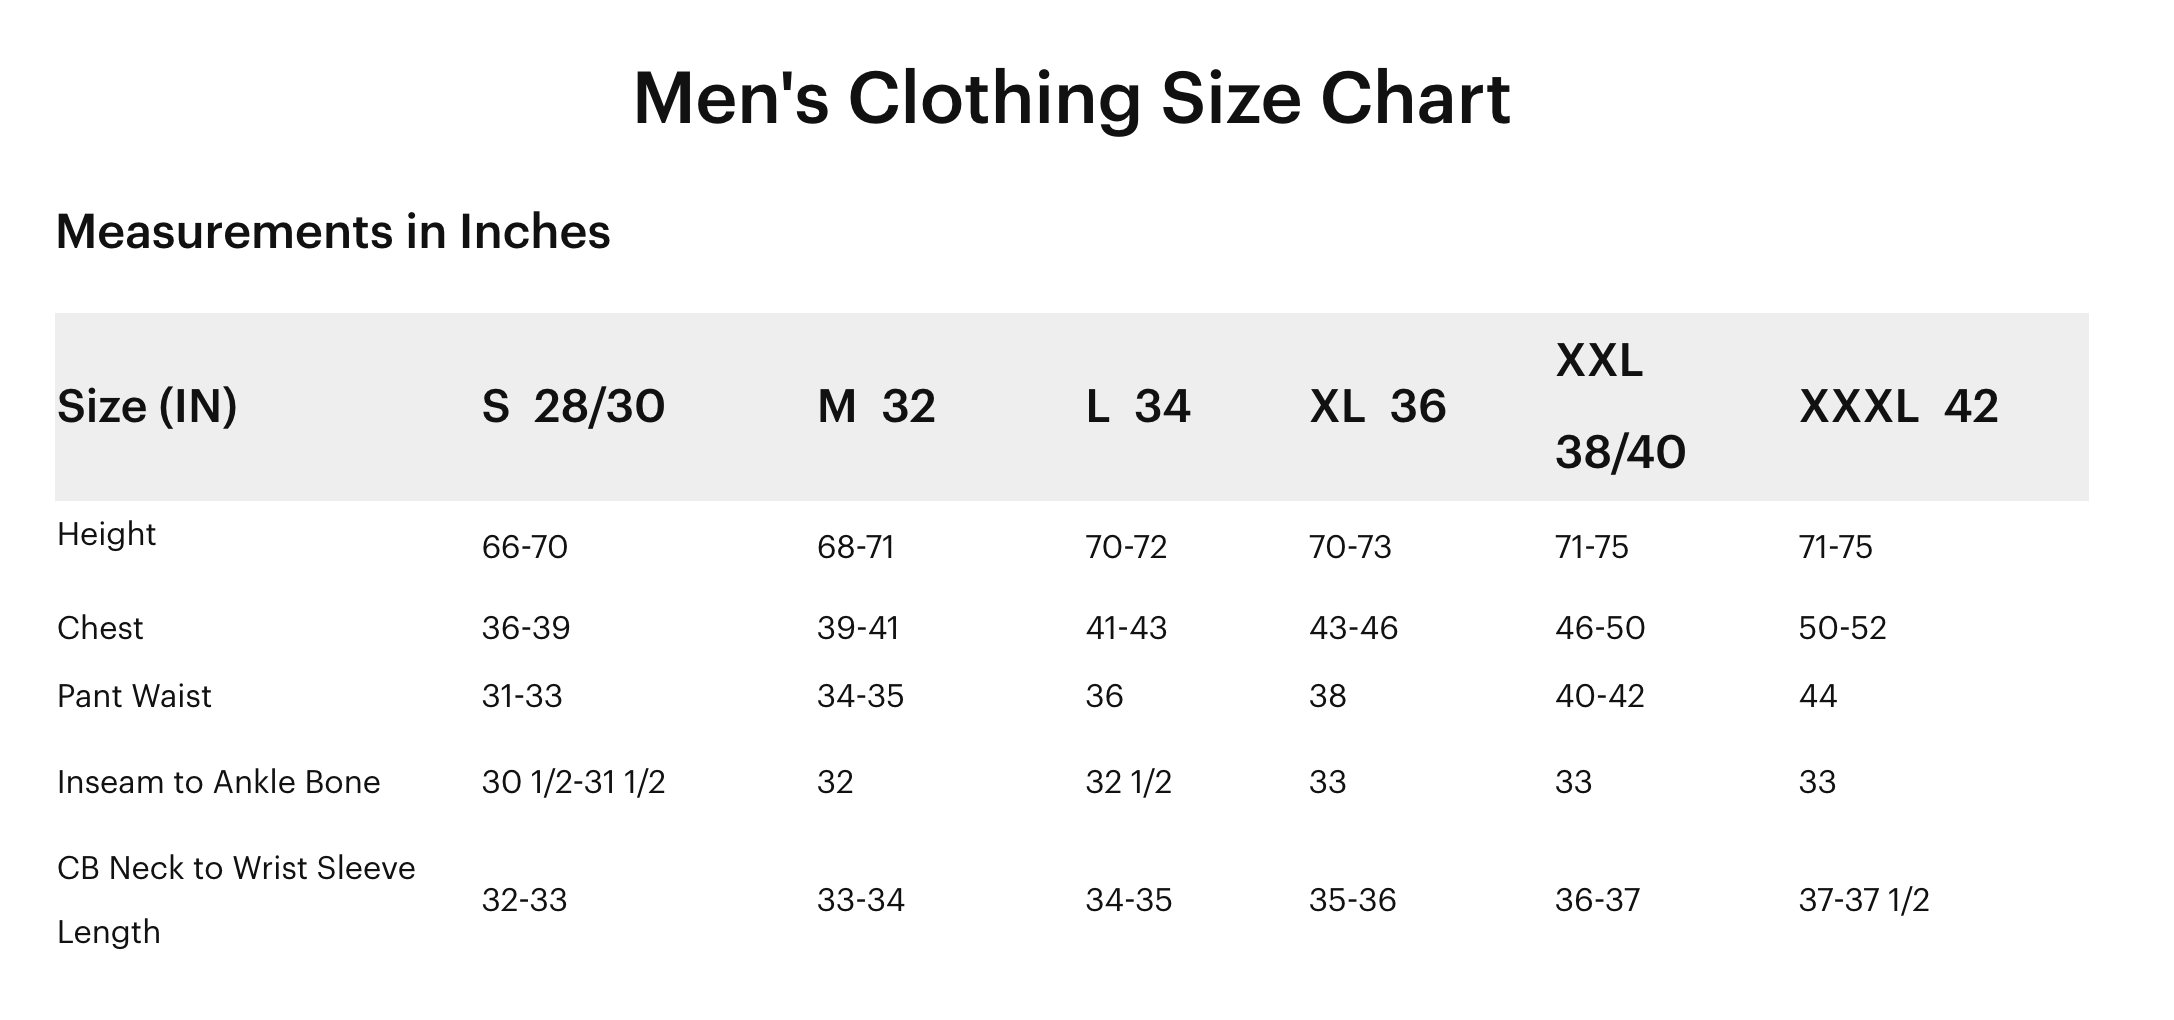The image size is (2174, 1020).
Task: Select the Height row label
Action: click(x=107, y=534)
